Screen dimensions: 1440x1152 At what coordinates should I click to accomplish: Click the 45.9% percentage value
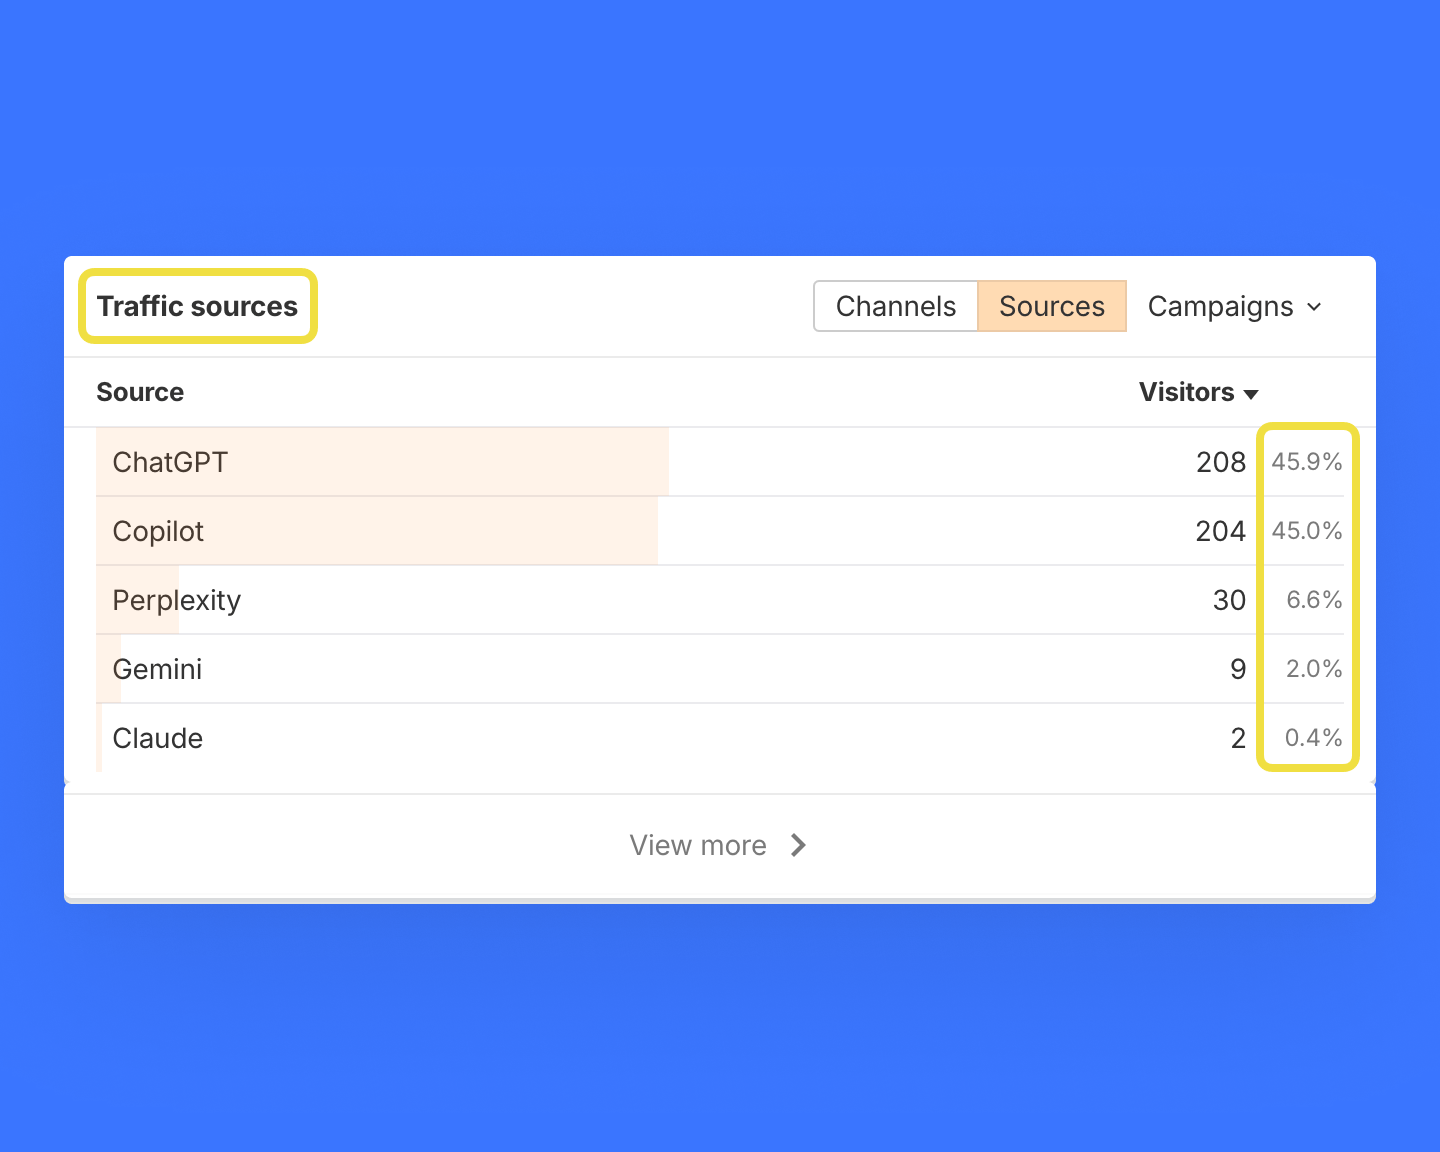pos(1307,461)
